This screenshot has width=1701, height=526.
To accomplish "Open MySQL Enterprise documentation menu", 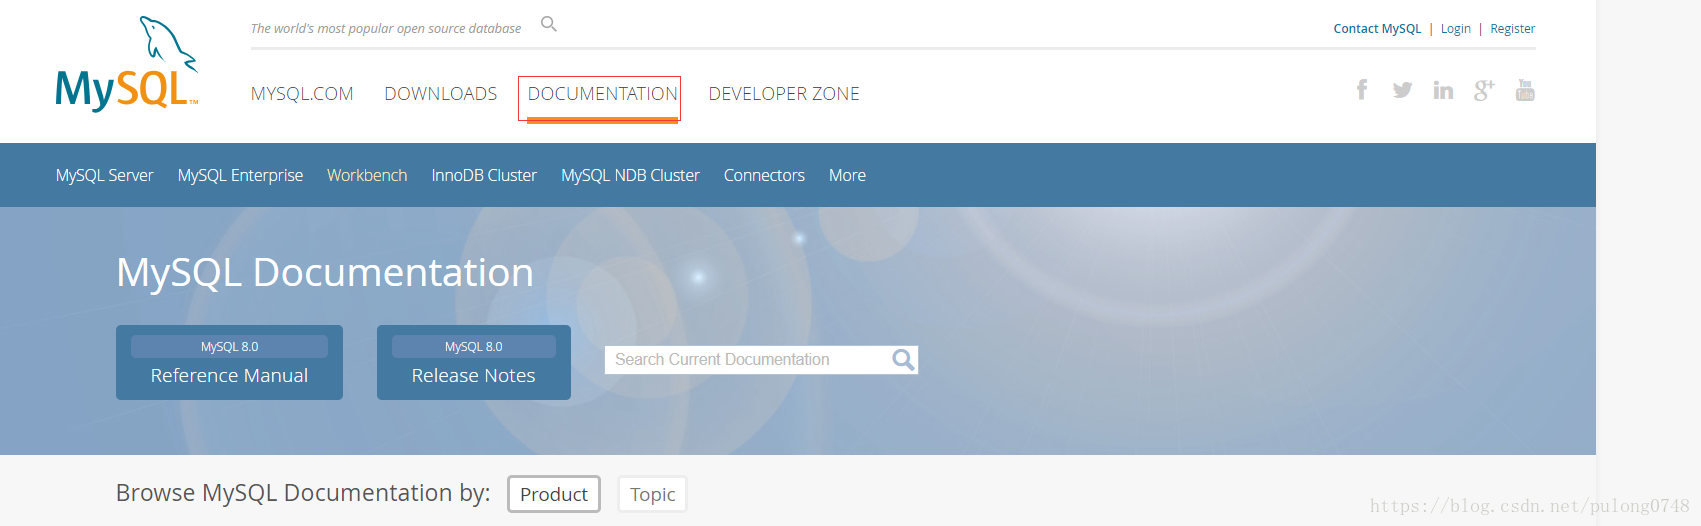I will [x=240, y=175].
